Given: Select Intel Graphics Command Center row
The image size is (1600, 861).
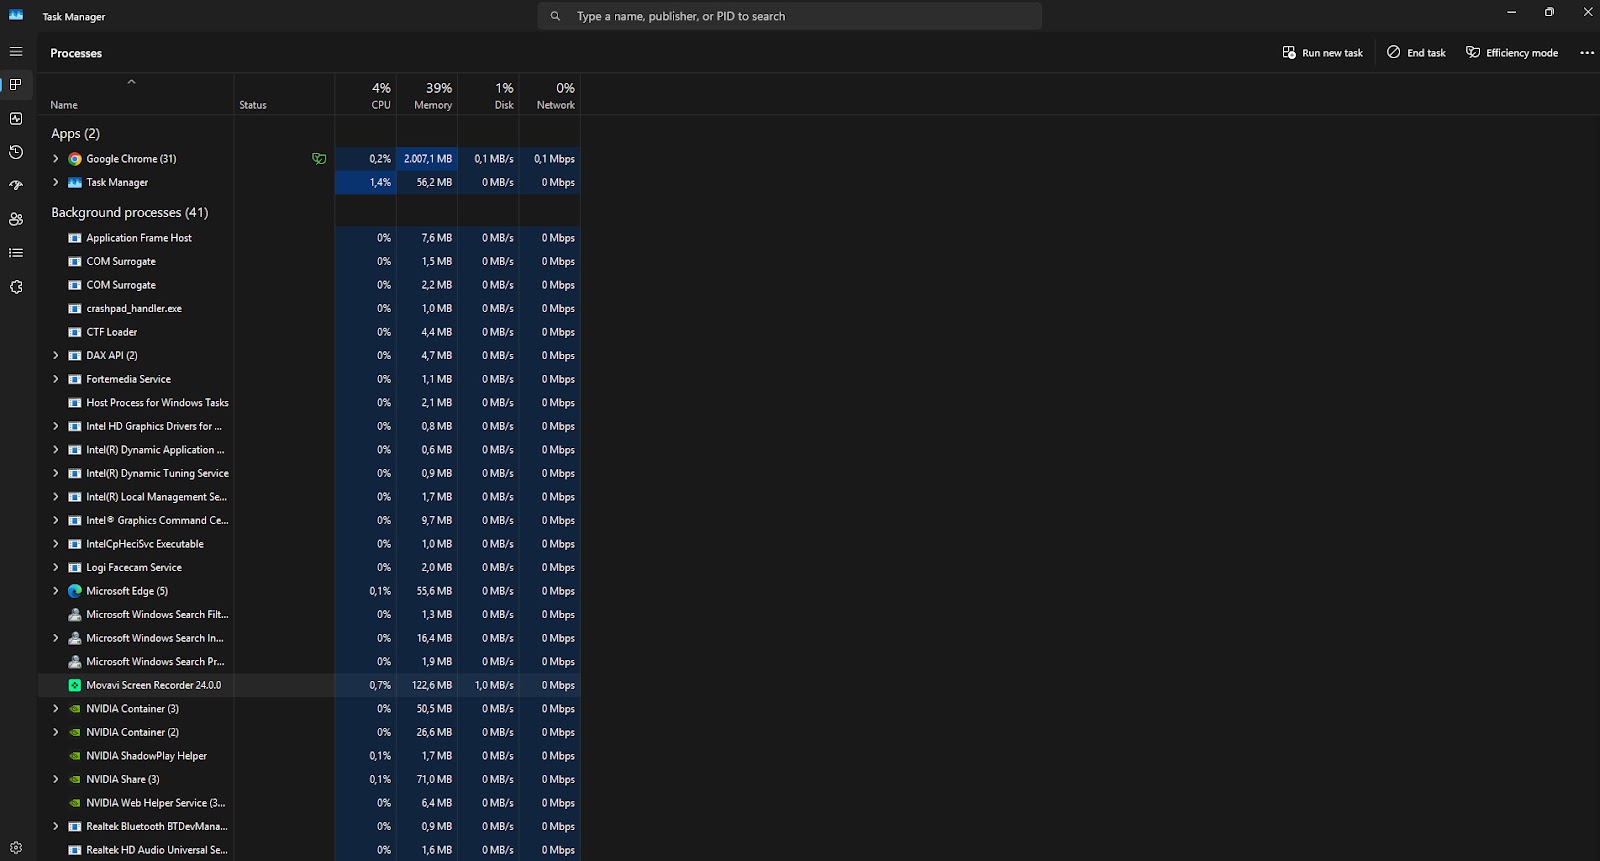Looking at the screenshot, I should (x=309, y=521).
